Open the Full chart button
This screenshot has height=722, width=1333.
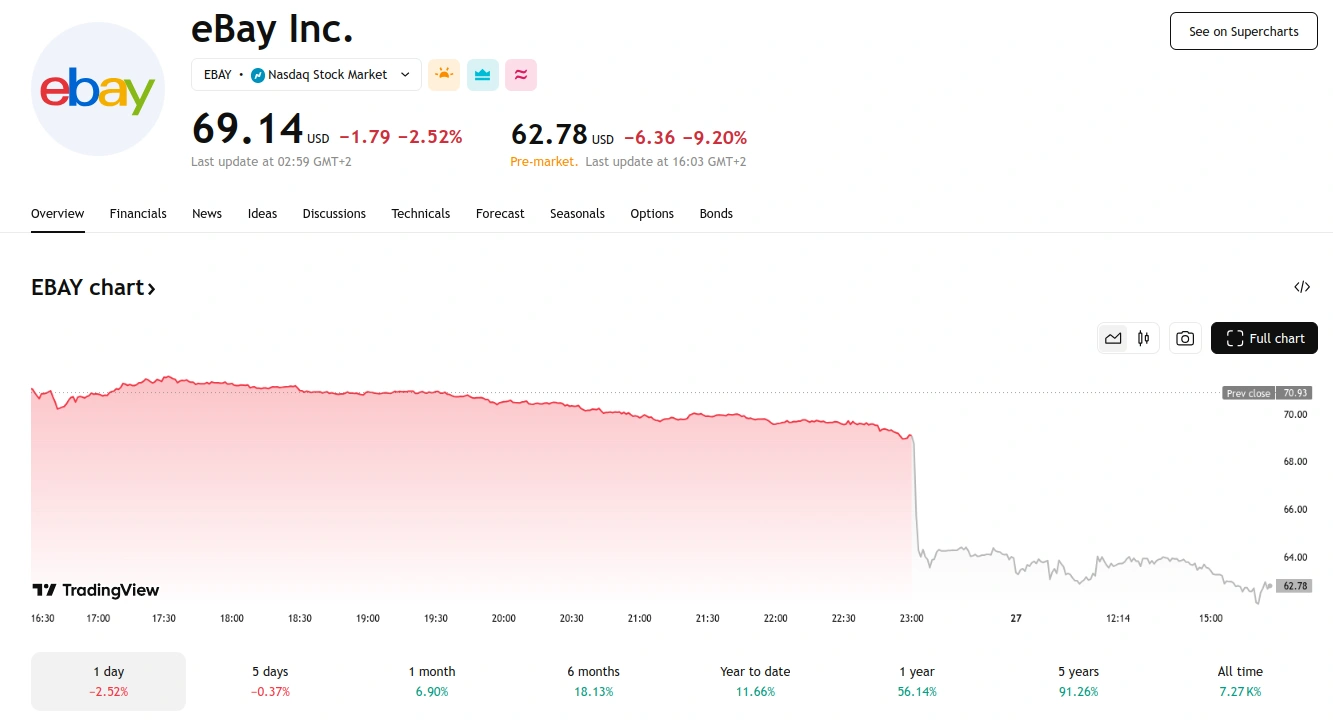coord(1264,338)
